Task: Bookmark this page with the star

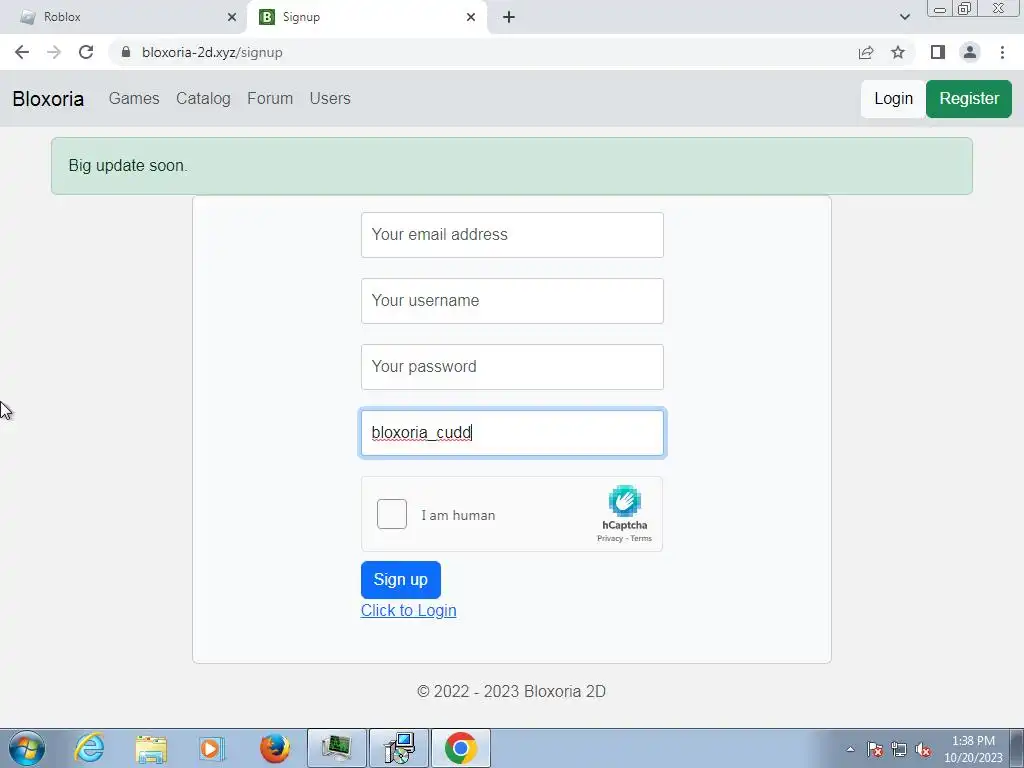Action: click(898, 52)
